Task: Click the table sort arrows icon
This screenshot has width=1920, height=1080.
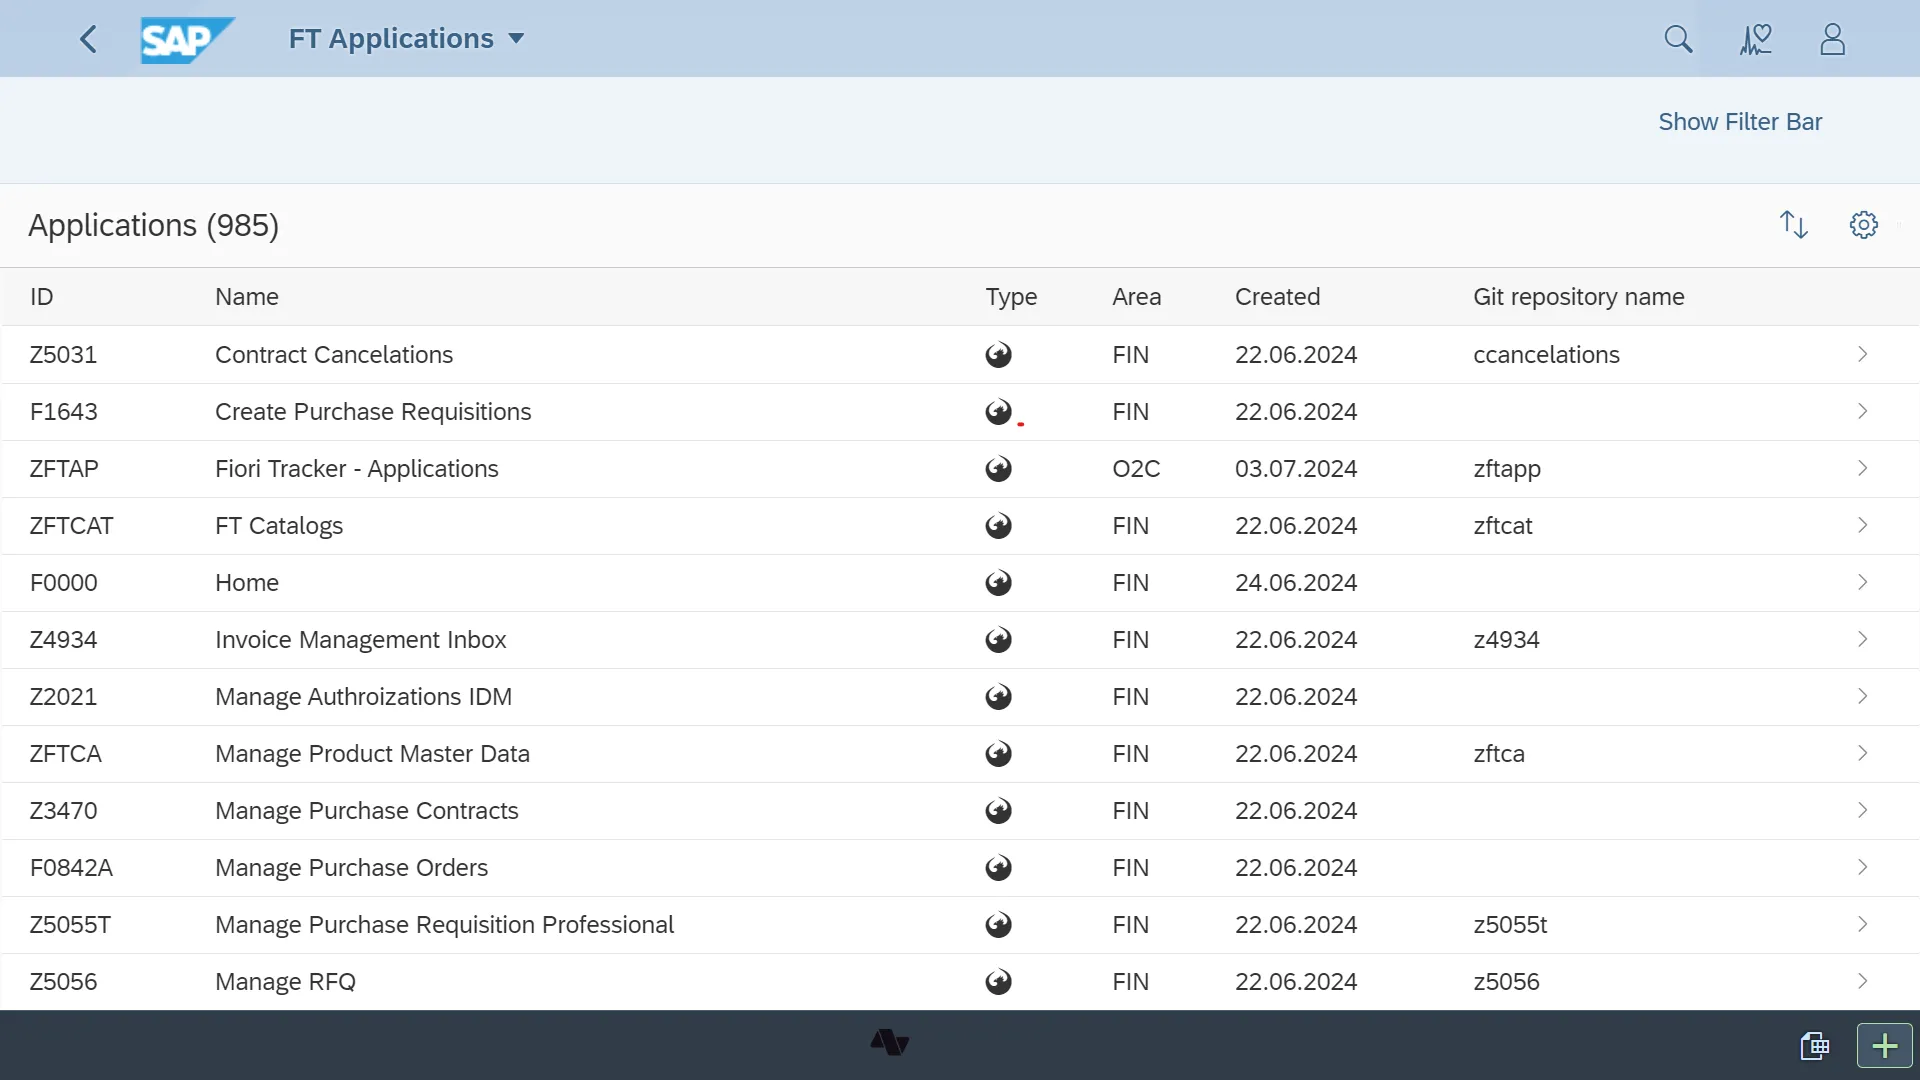Action: point(1794,225)
